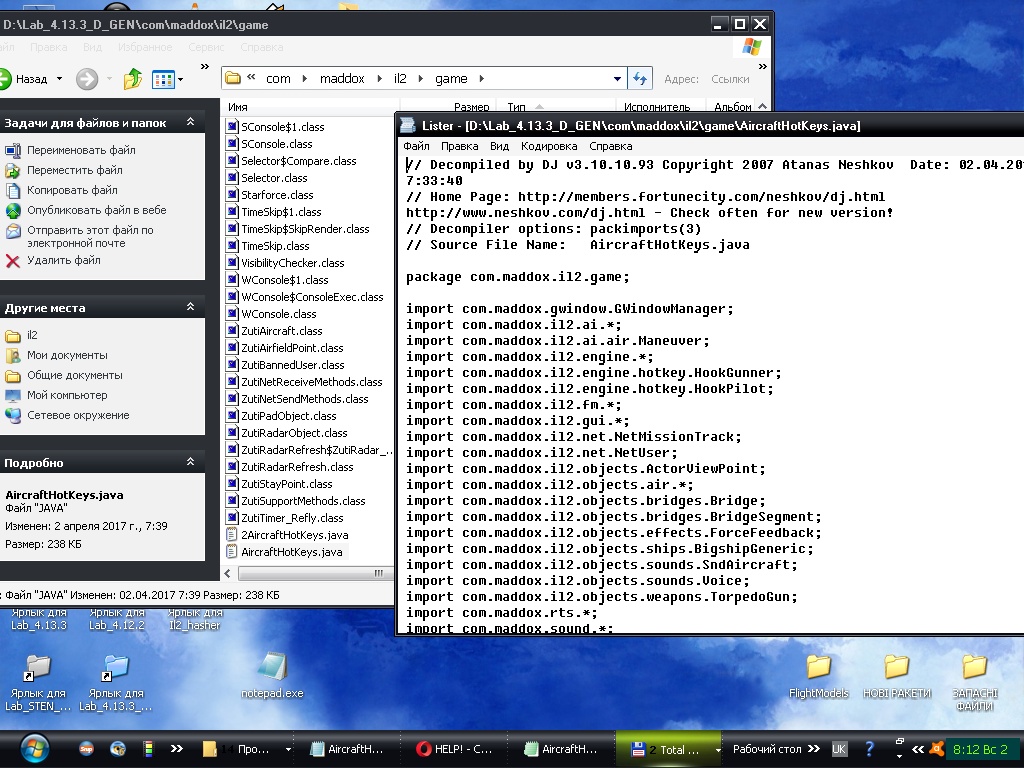Click the Rename file task link

tap(81, 150)
